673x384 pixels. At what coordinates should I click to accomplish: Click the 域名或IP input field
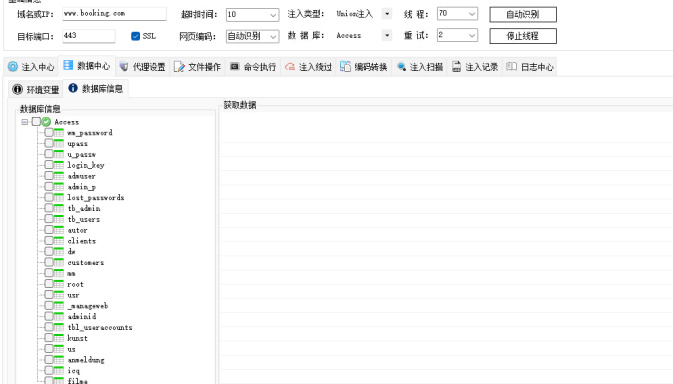click(x=114, y=14)
